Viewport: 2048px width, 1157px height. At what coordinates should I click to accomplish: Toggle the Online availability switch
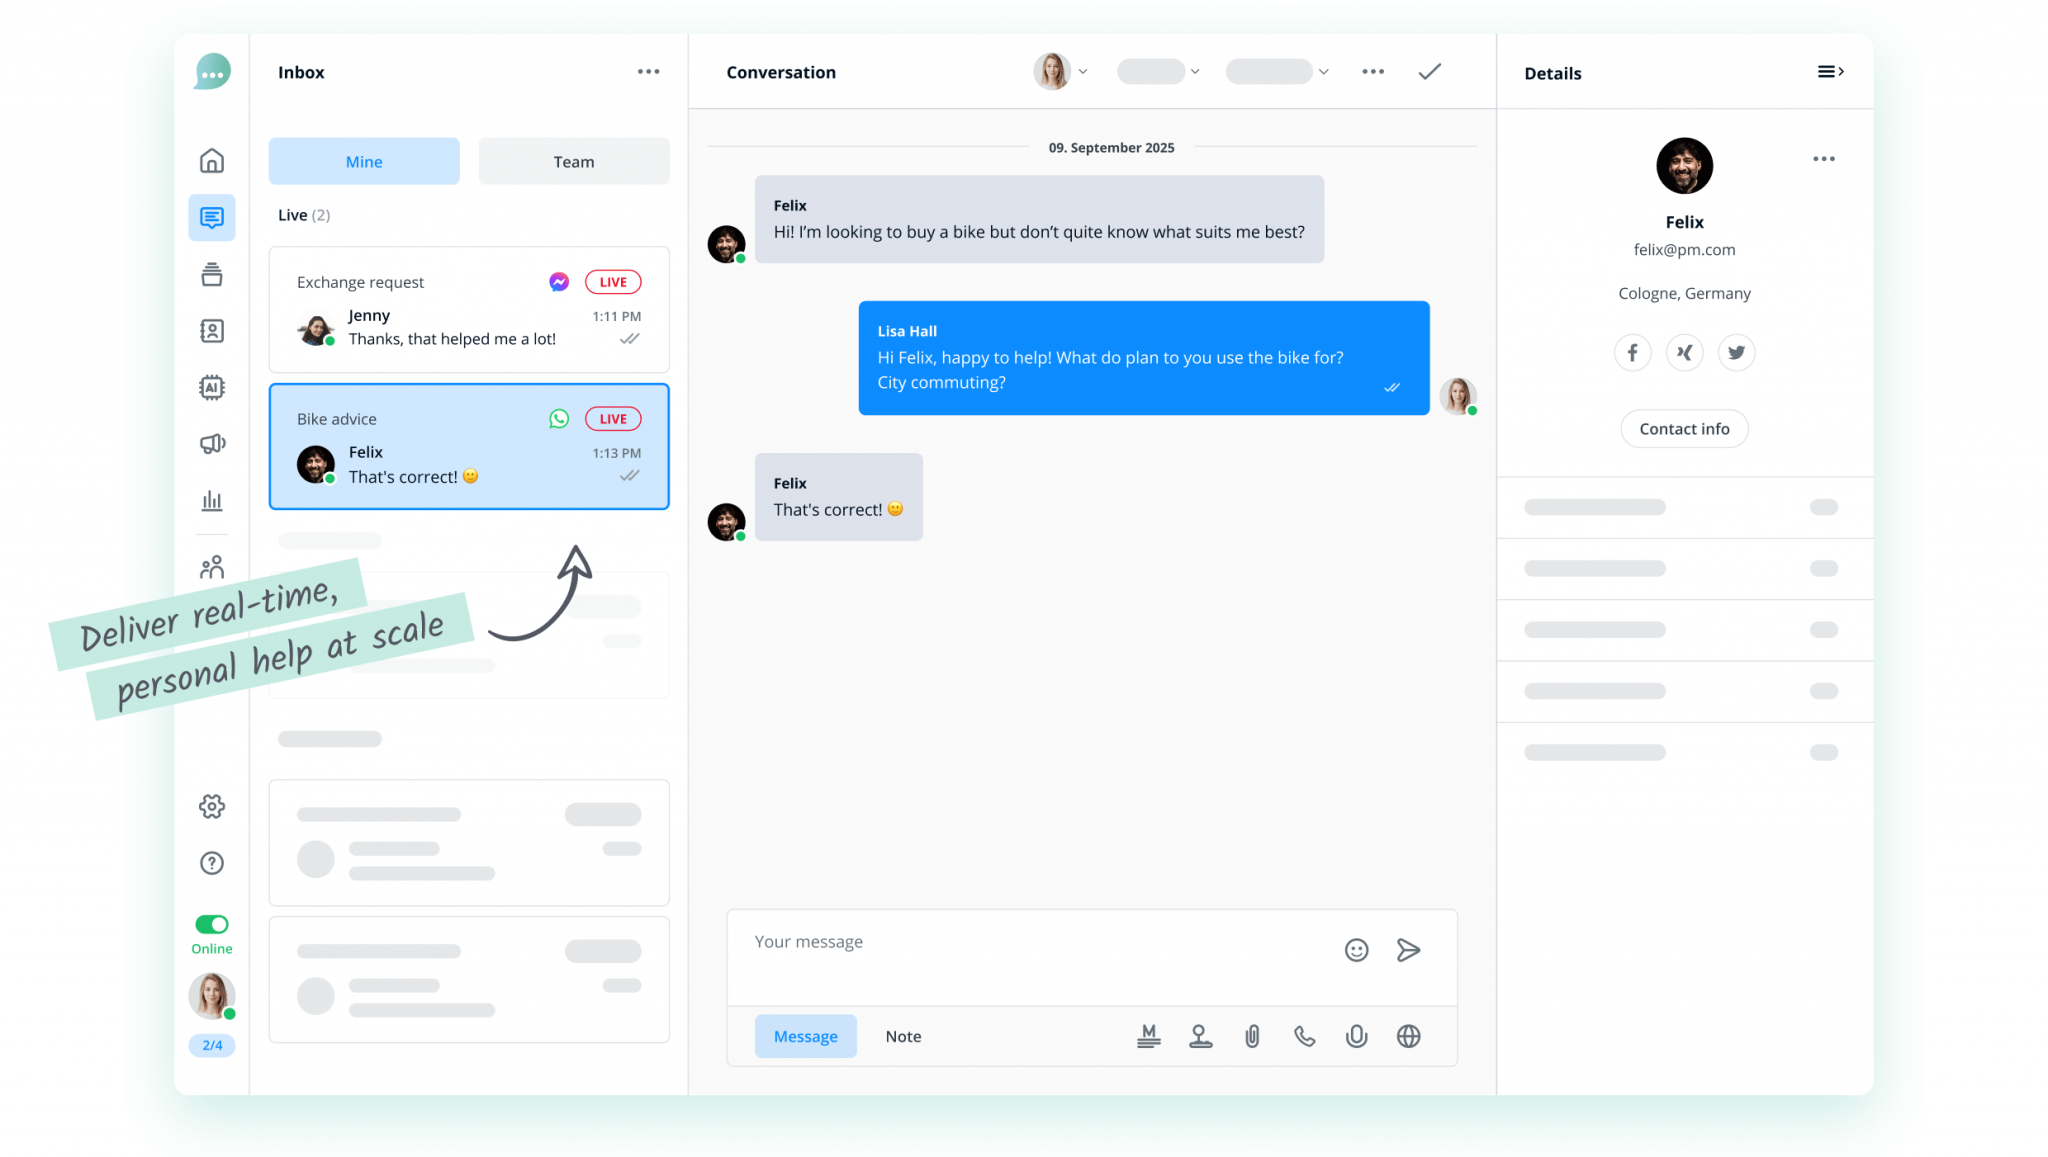click(x=211, y=924)
